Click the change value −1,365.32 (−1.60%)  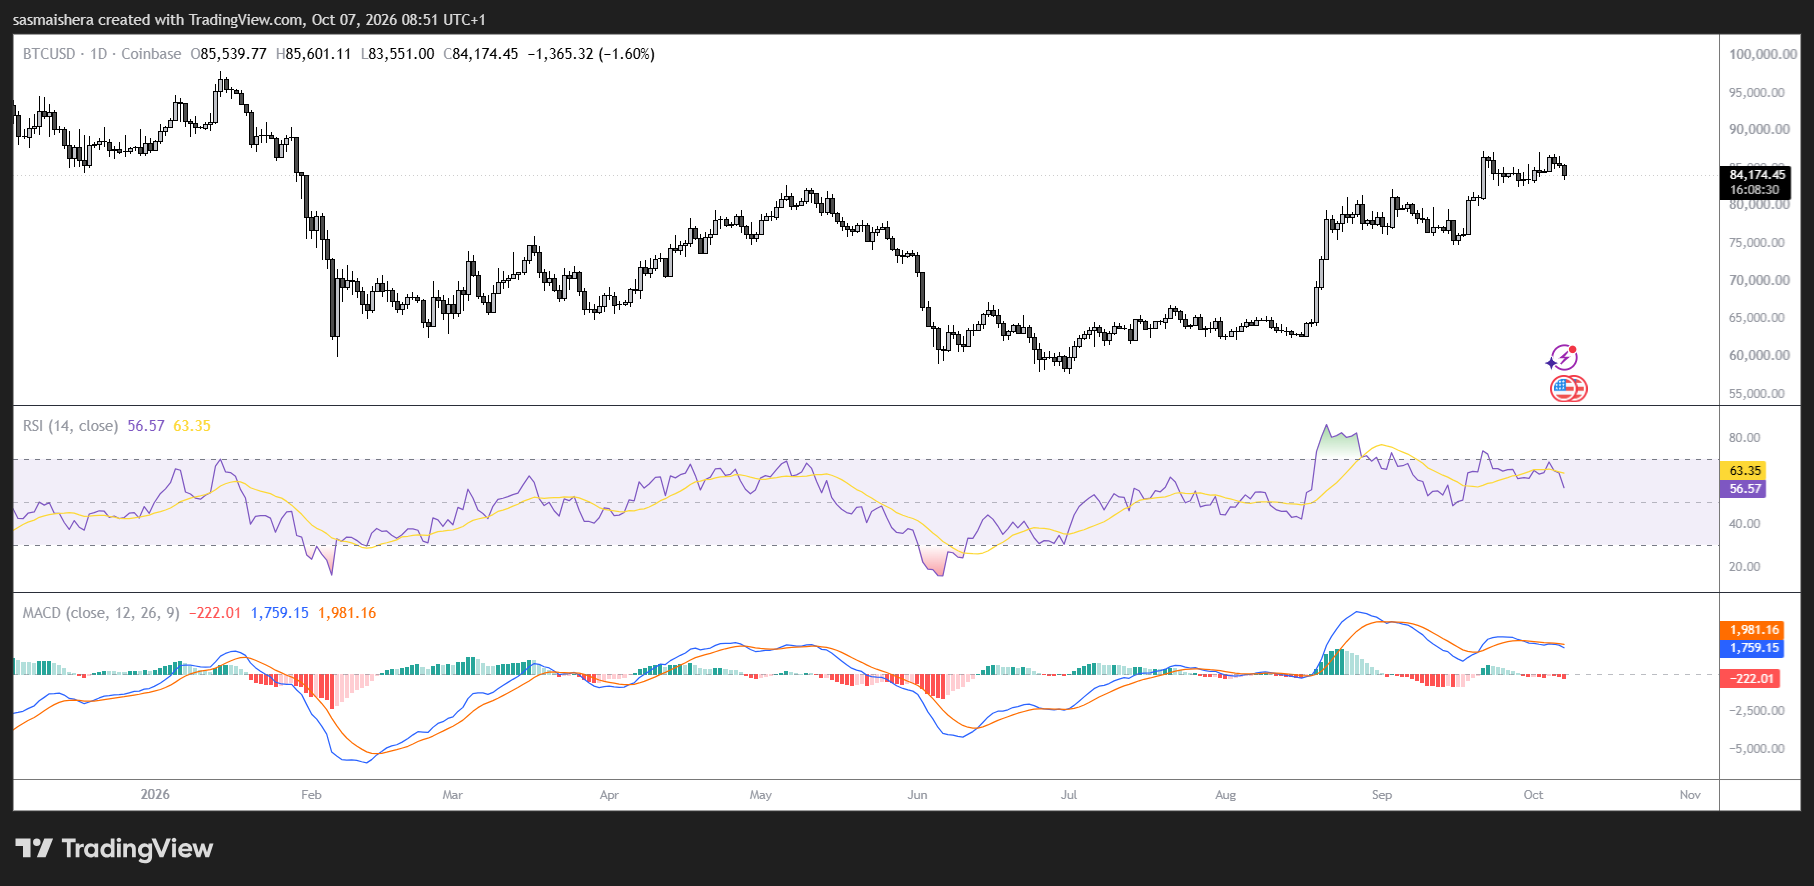[591, 54]
